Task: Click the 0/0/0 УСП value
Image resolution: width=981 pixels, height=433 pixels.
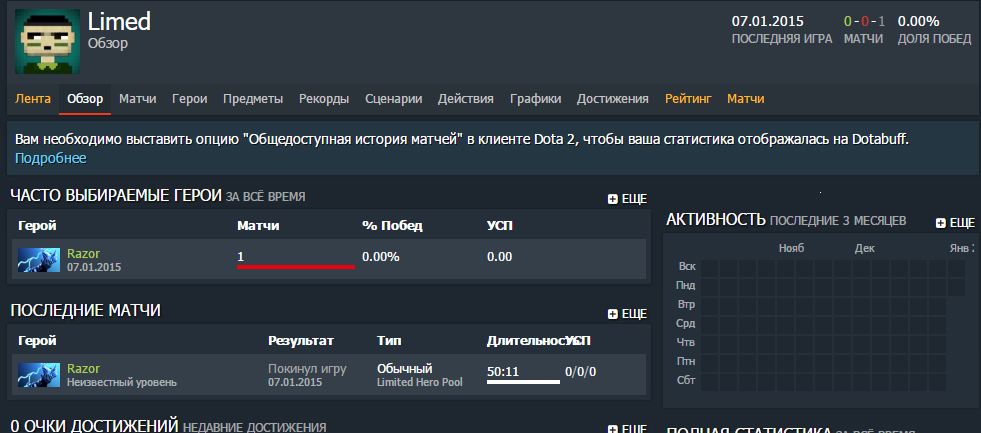Action: 581,372
